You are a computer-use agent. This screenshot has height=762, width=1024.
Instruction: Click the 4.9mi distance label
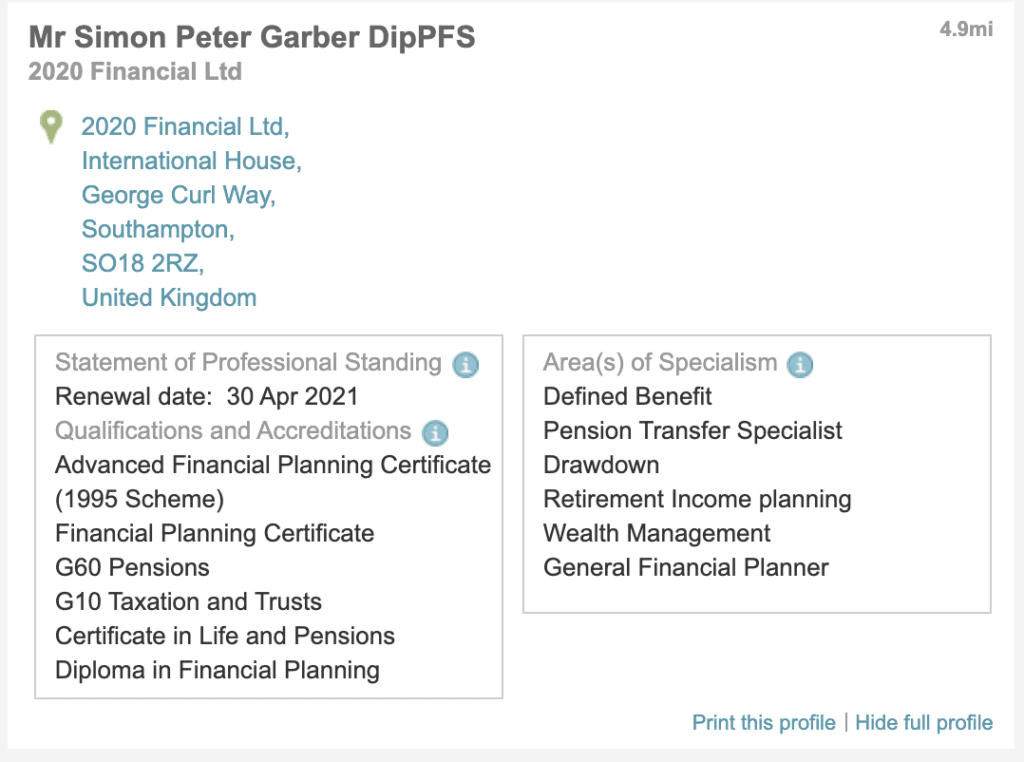pyautogui.click(x=966, y=29)
